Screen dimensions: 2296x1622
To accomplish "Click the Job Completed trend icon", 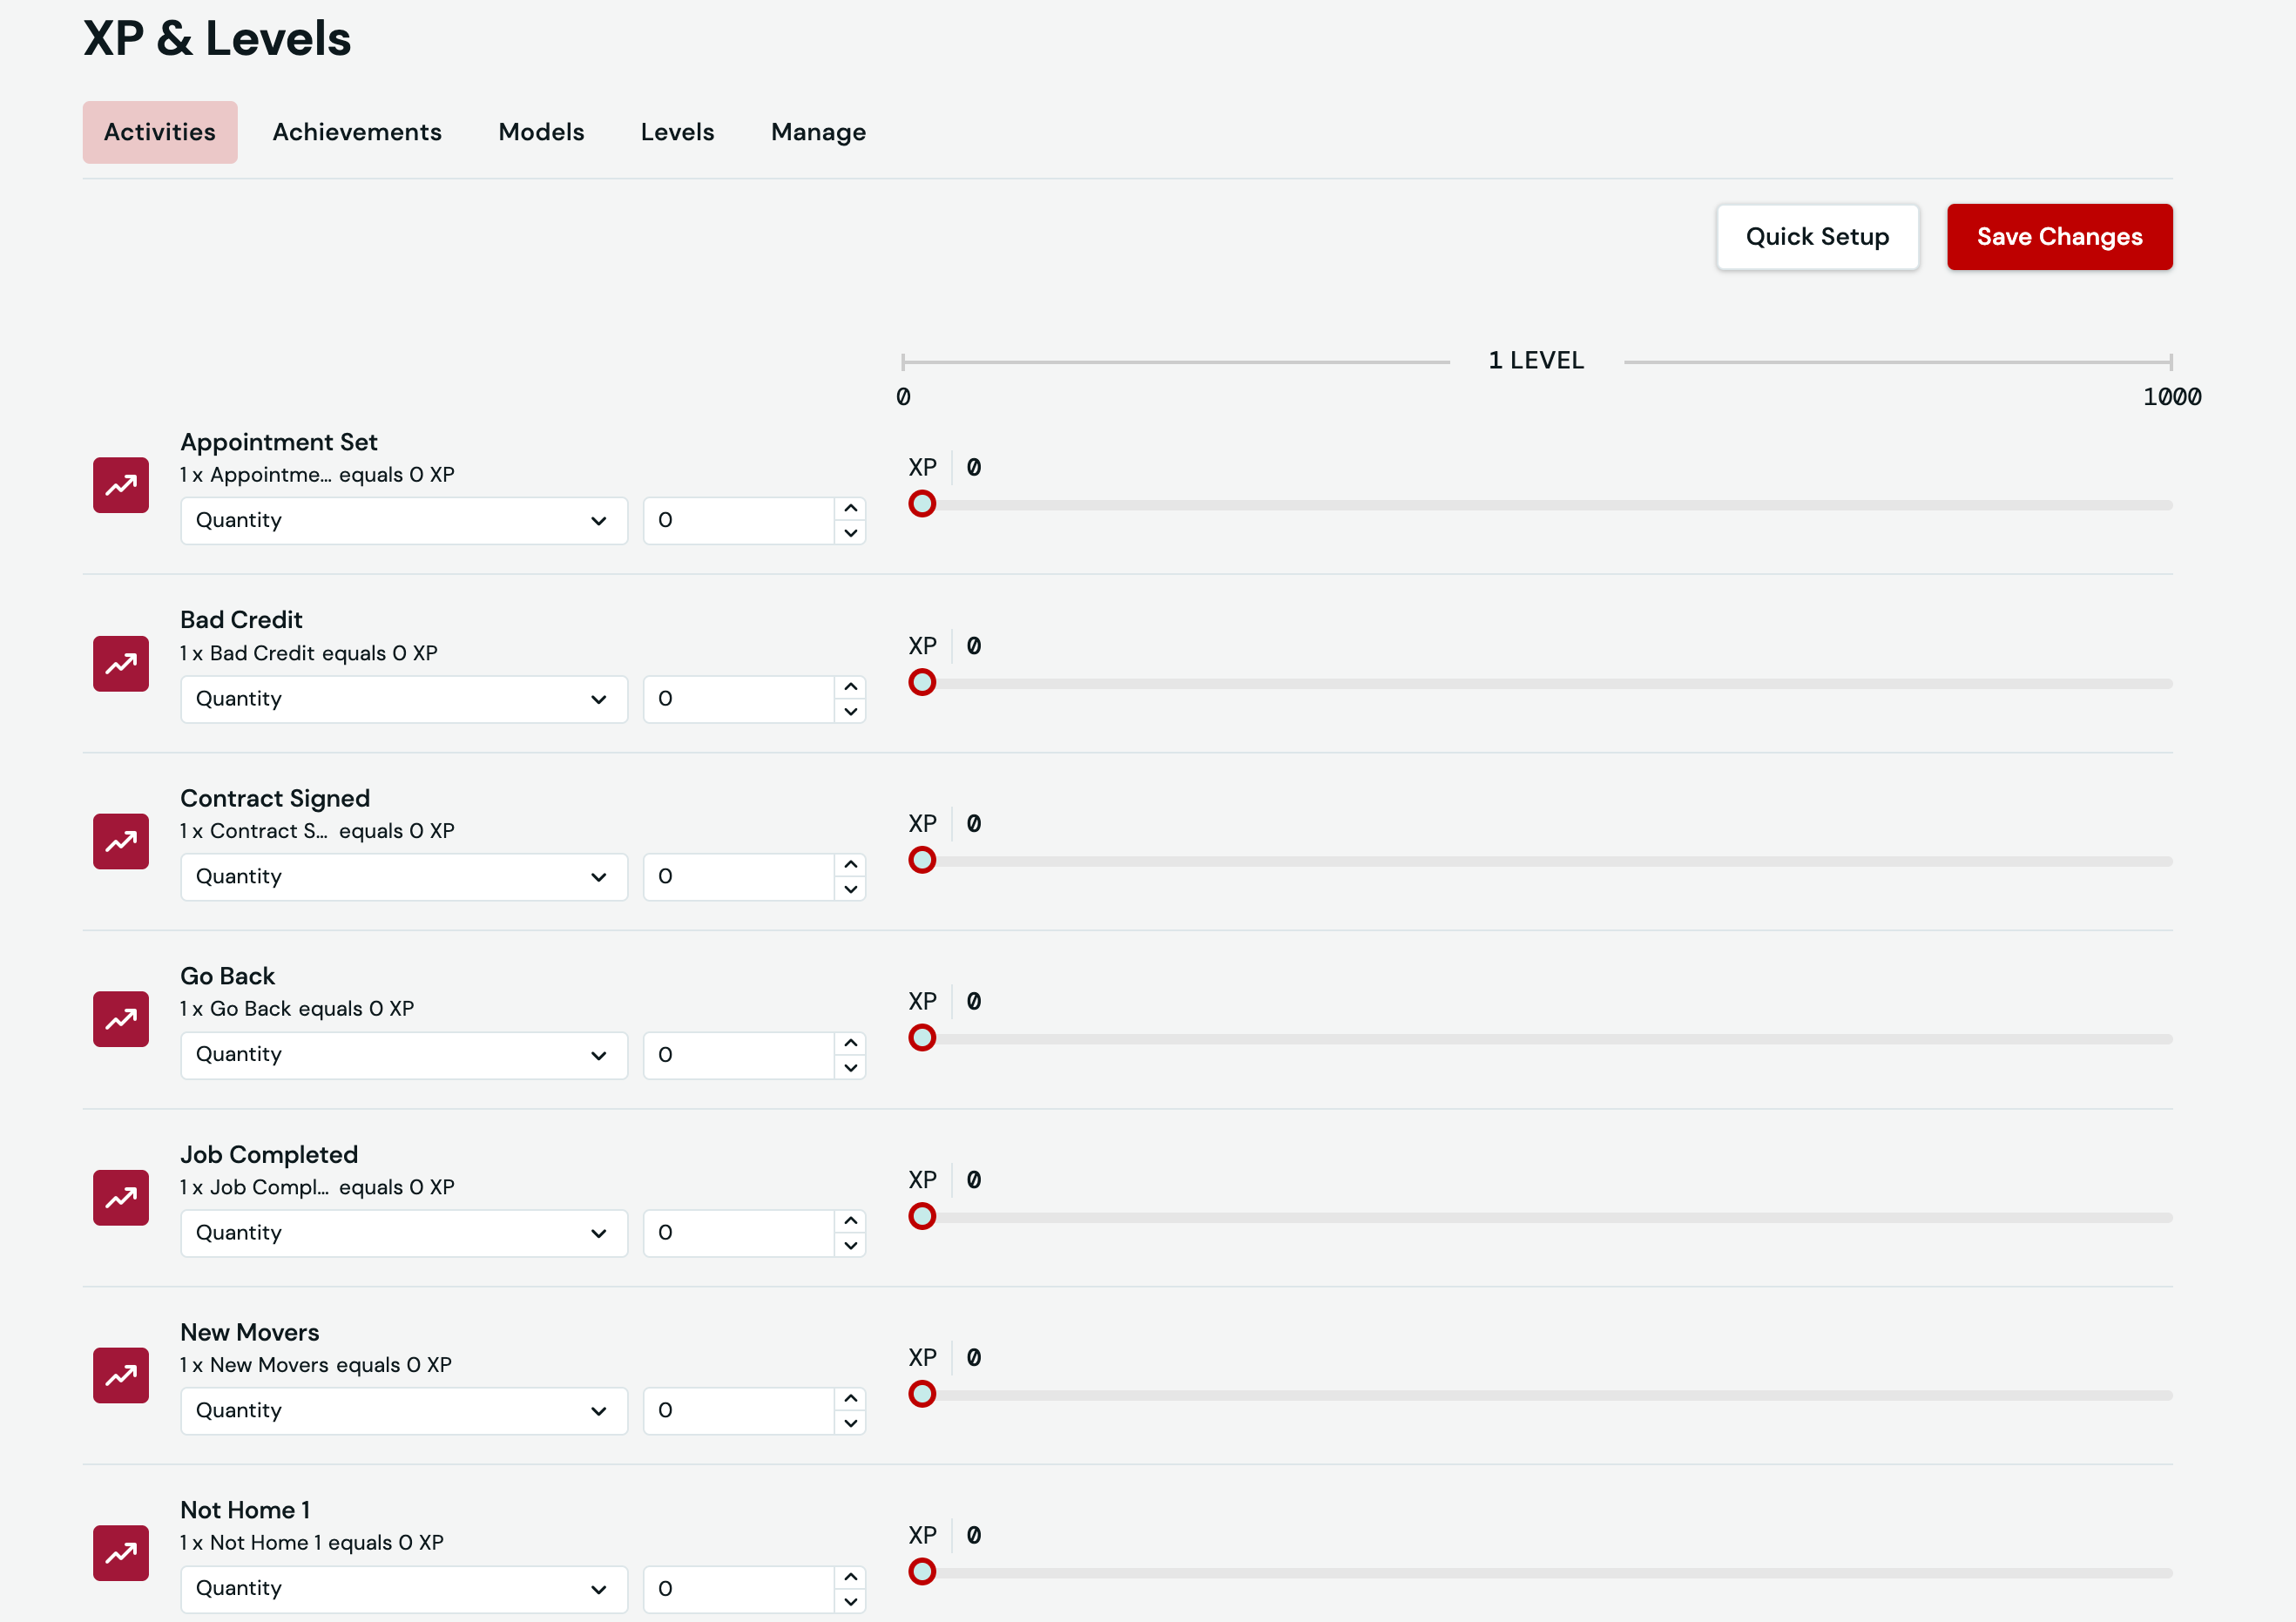I will (x=121, y=1198).
